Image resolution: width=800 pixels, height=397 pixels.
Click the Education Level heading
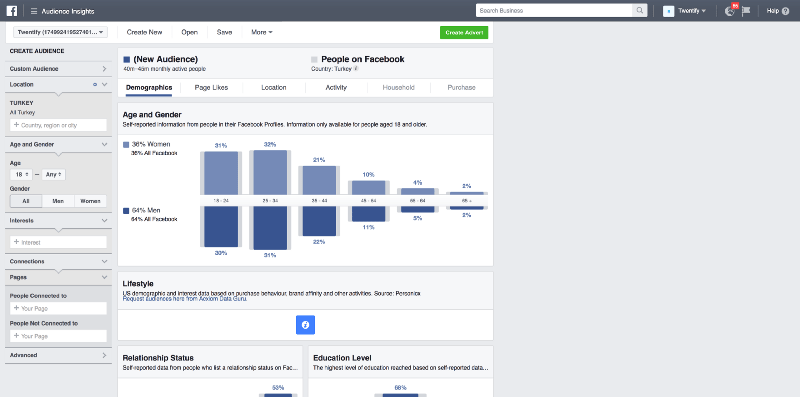[342, 358]
